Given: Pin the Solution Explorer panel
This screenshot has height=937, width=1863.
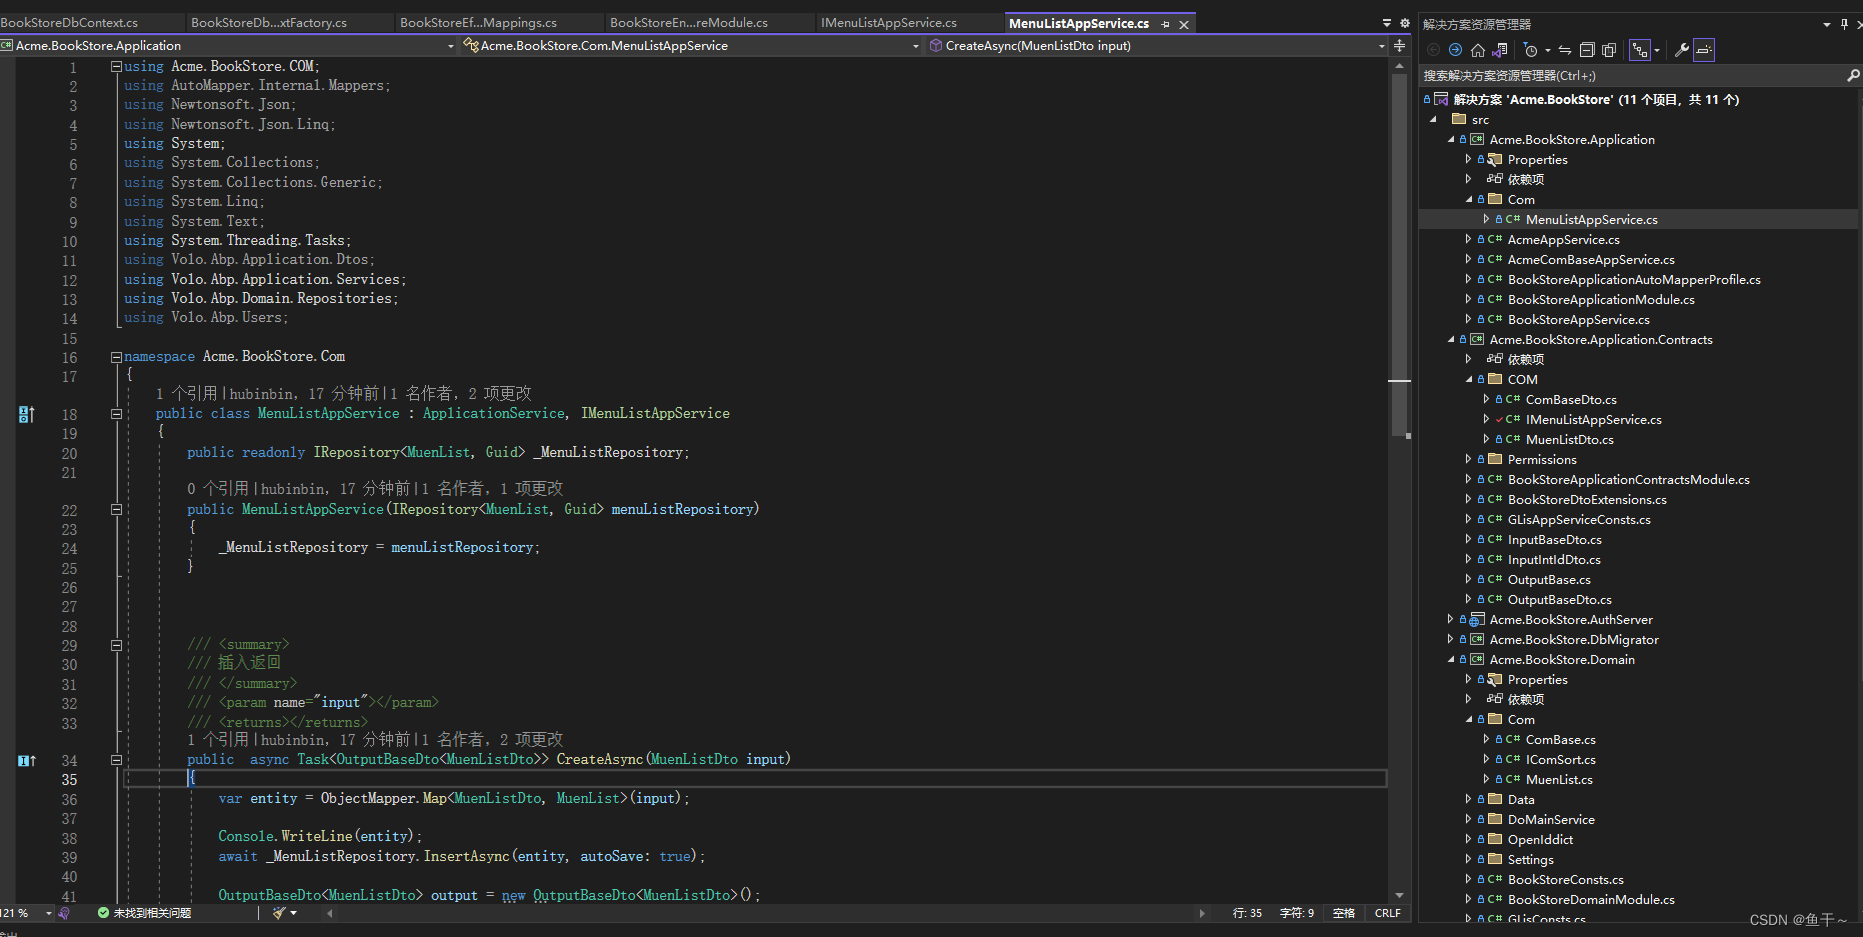Looking at the screenshot, I should (x=1844, y=24).
